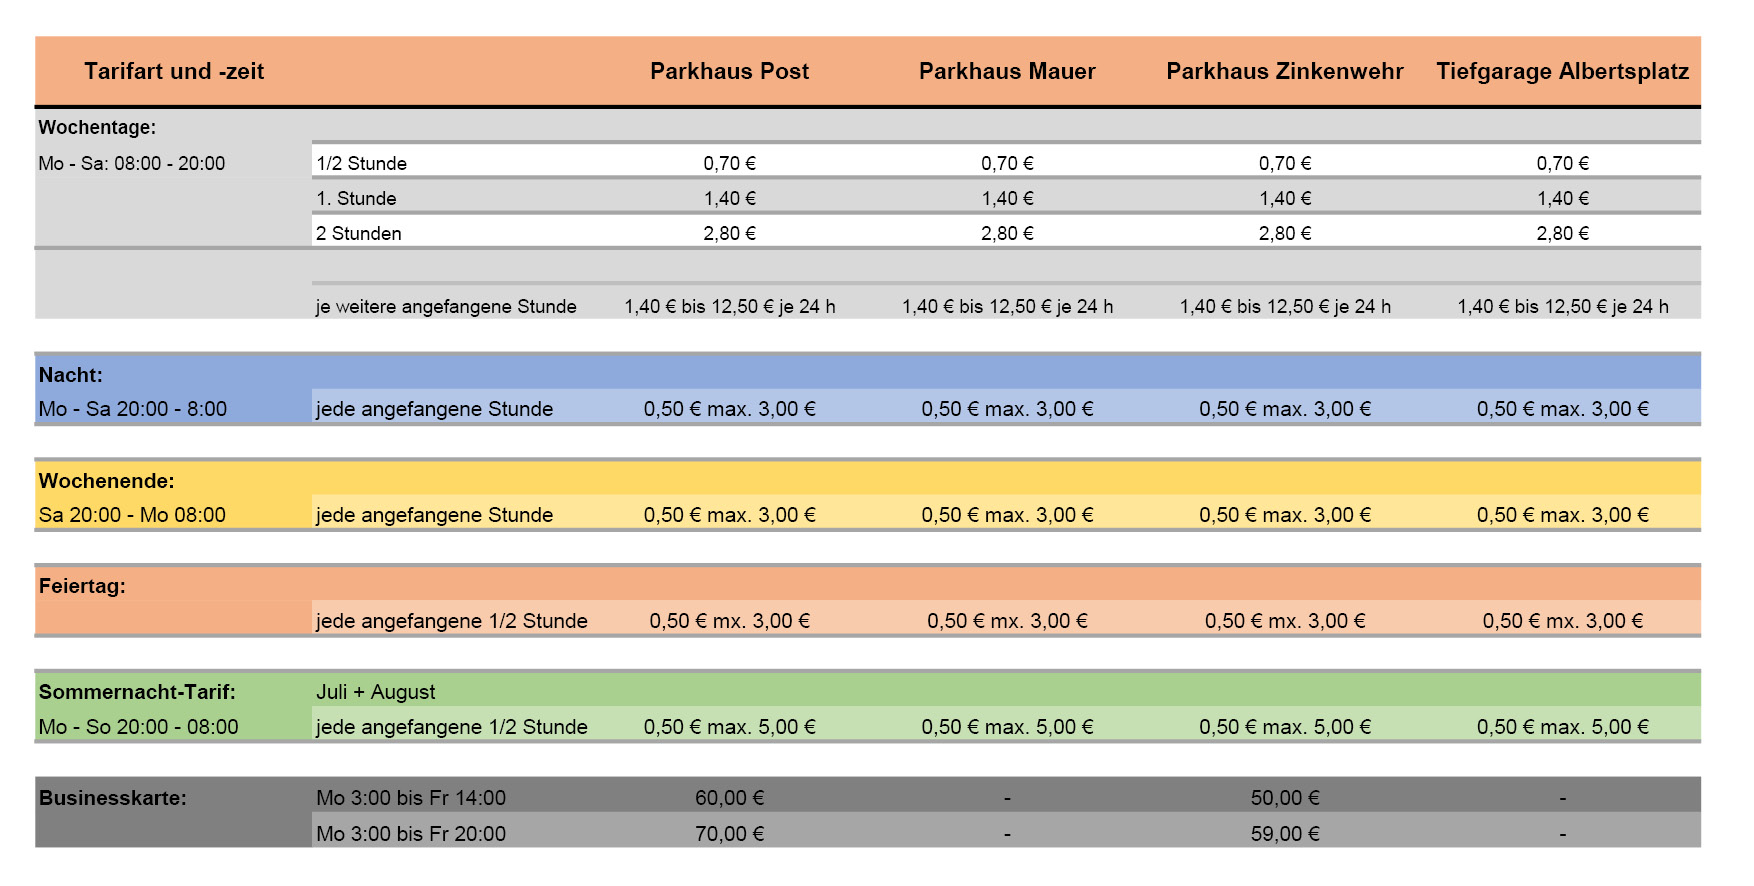Viewport: 1754px width, 886px height.
Task: Click 'jede angefangene Stunde' in Wochenende row
Action: point(435,515)
